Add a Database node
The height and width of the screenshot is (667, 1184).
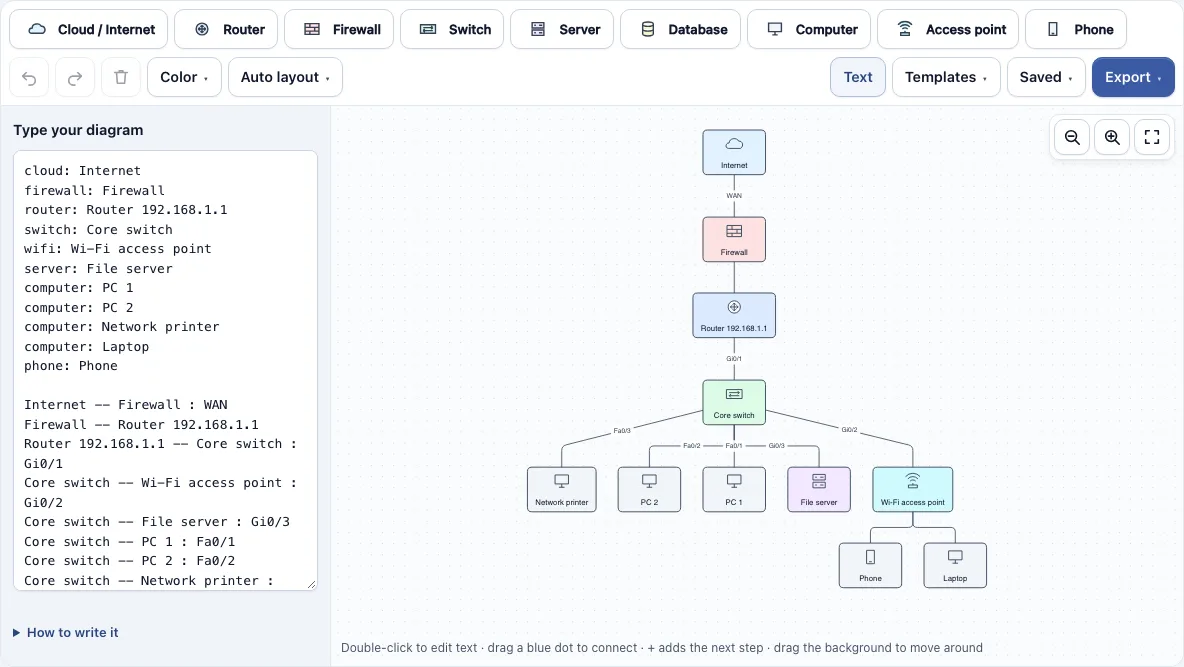[x=680, y=29]
